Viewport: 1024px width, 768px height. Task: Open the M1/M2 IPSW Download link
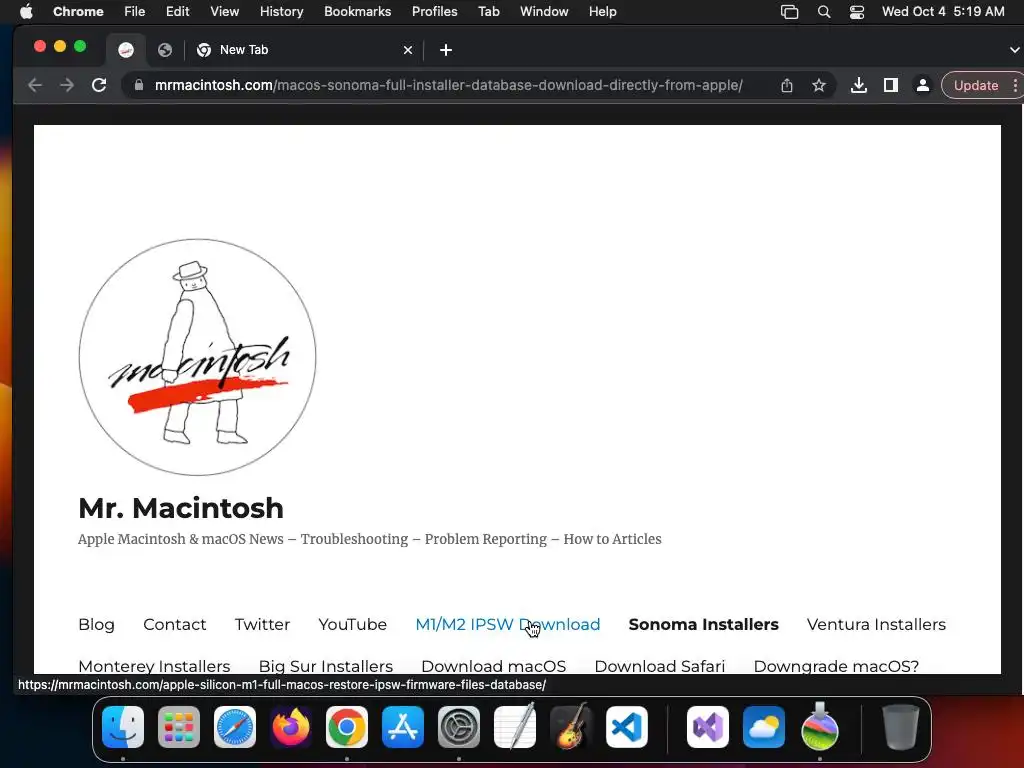(x=507, y=624)
